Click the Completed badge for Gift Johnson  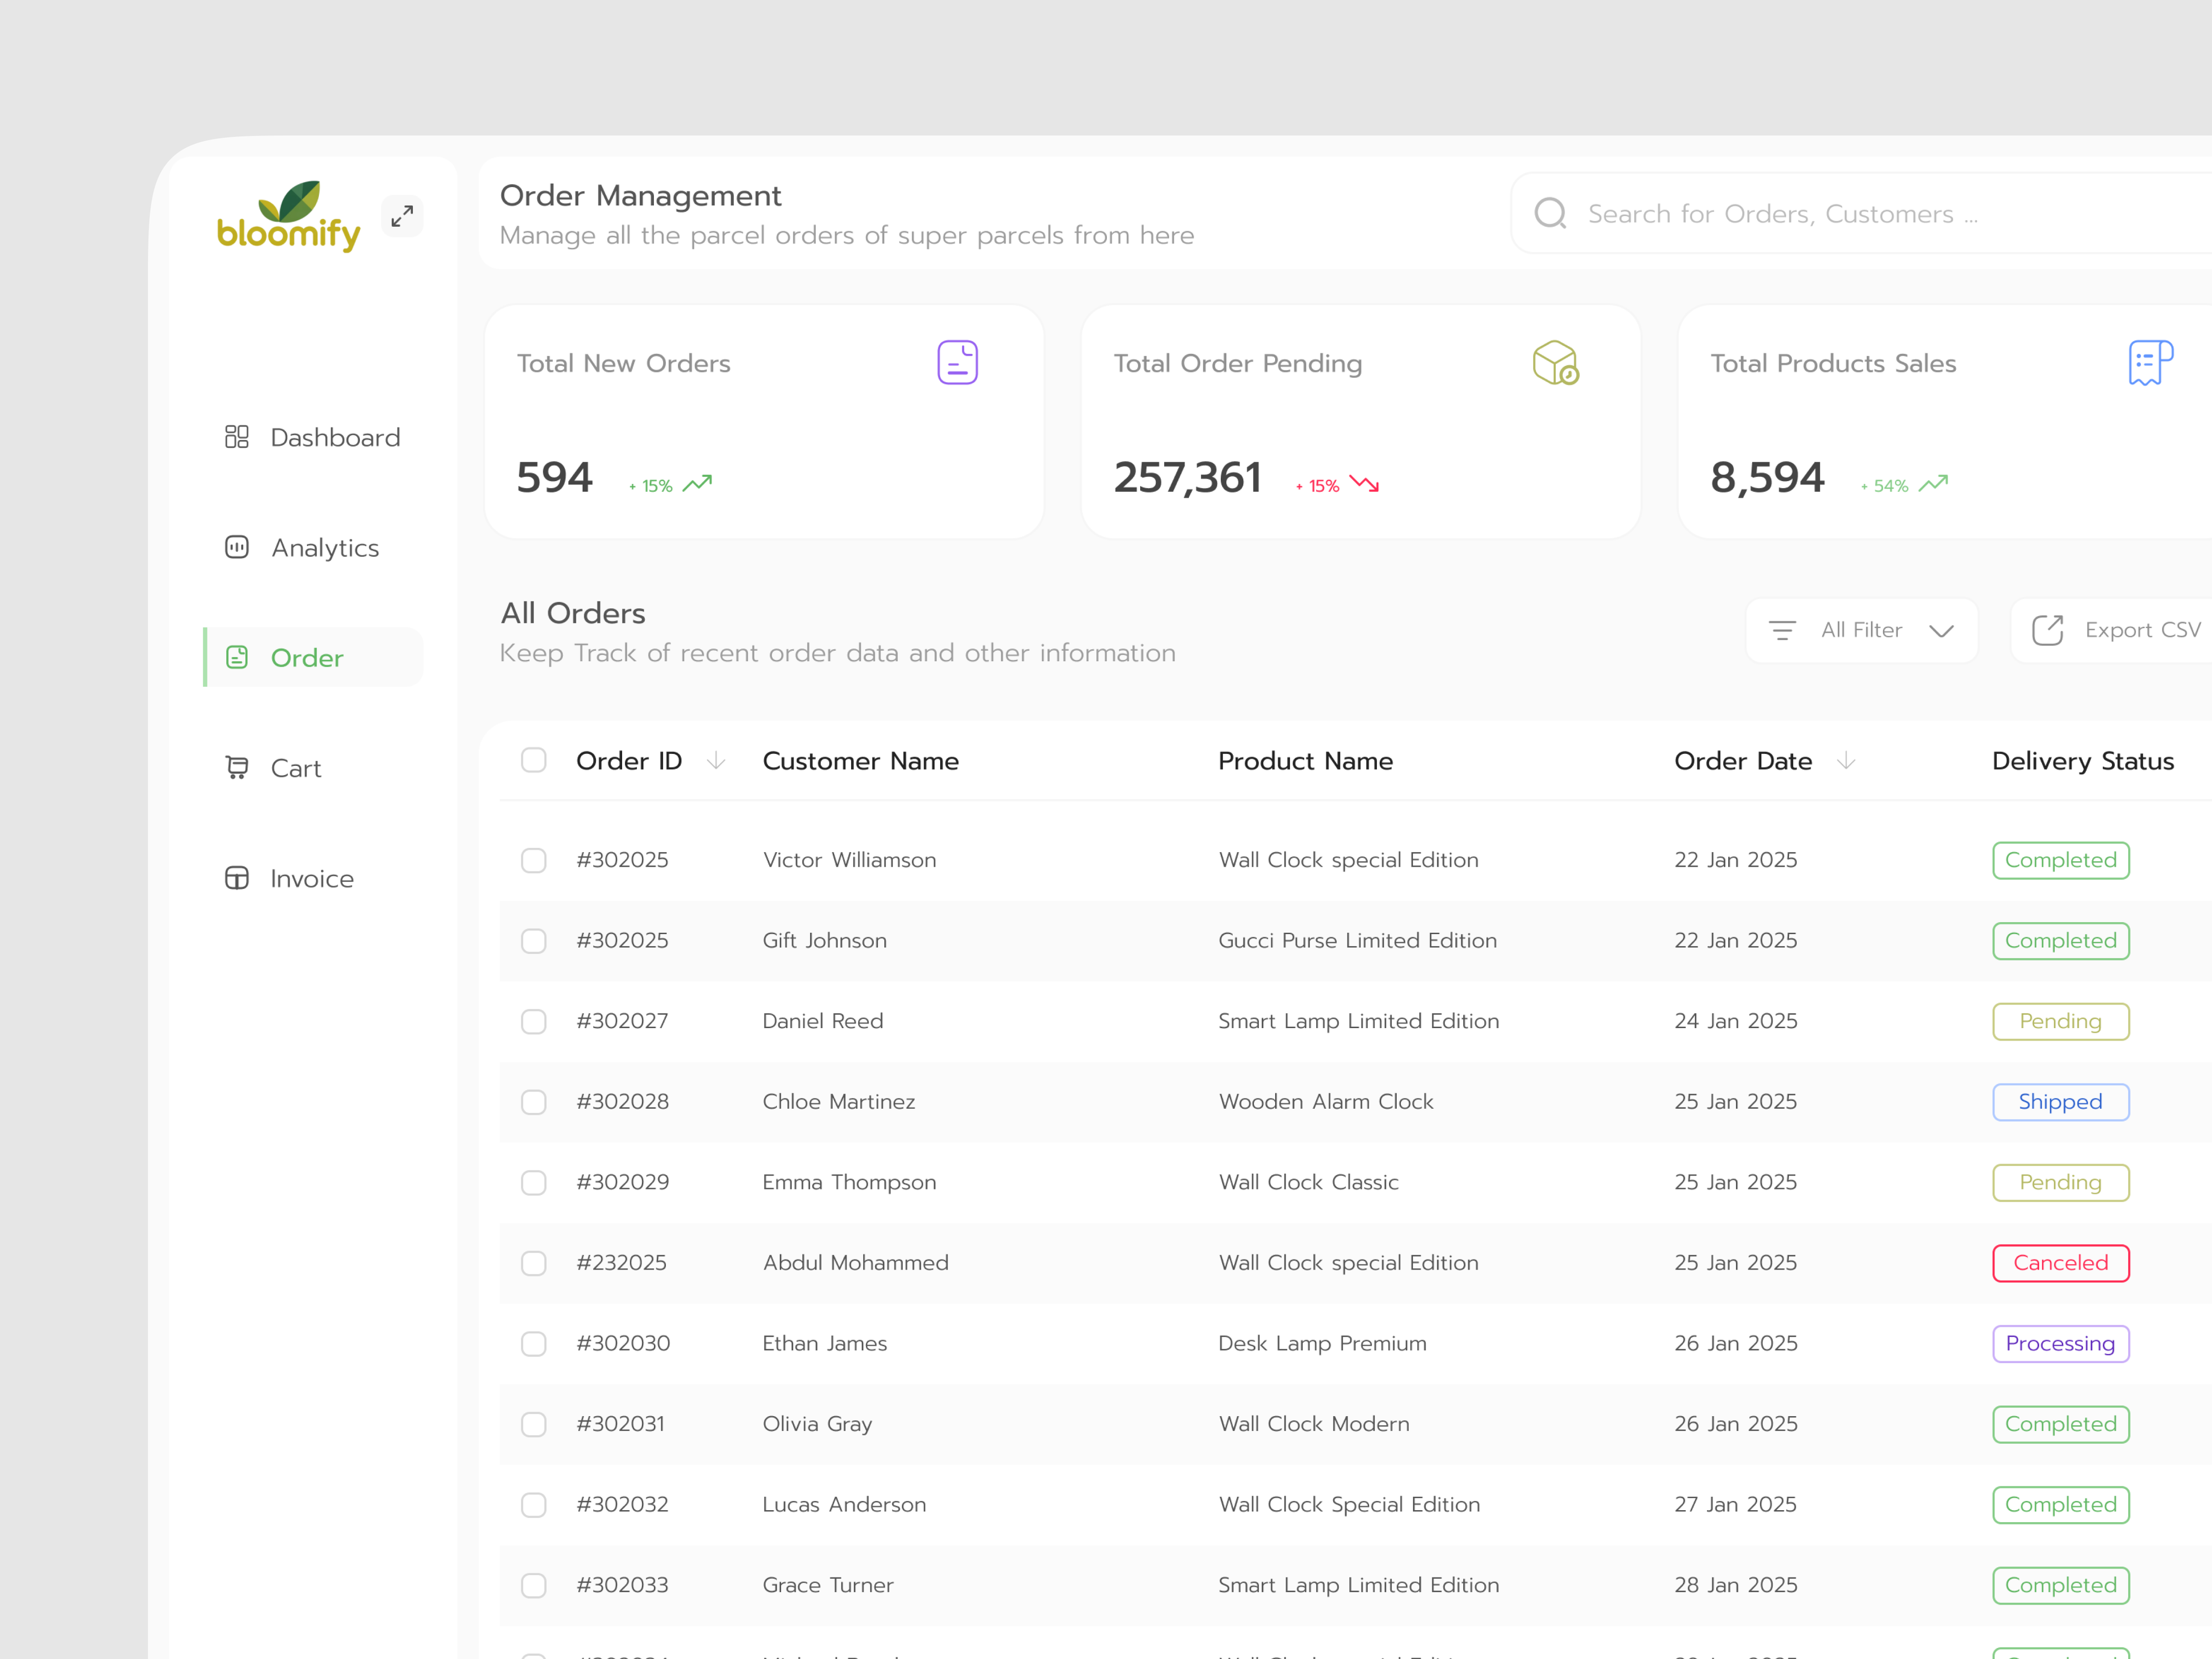click(x=2060, y=941)
